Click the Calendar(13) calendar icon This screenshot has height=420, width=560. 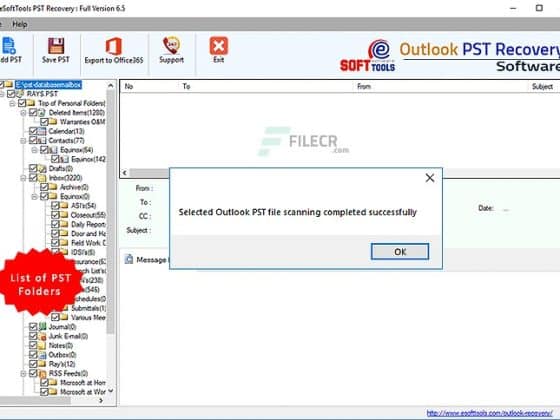[42, 131]
